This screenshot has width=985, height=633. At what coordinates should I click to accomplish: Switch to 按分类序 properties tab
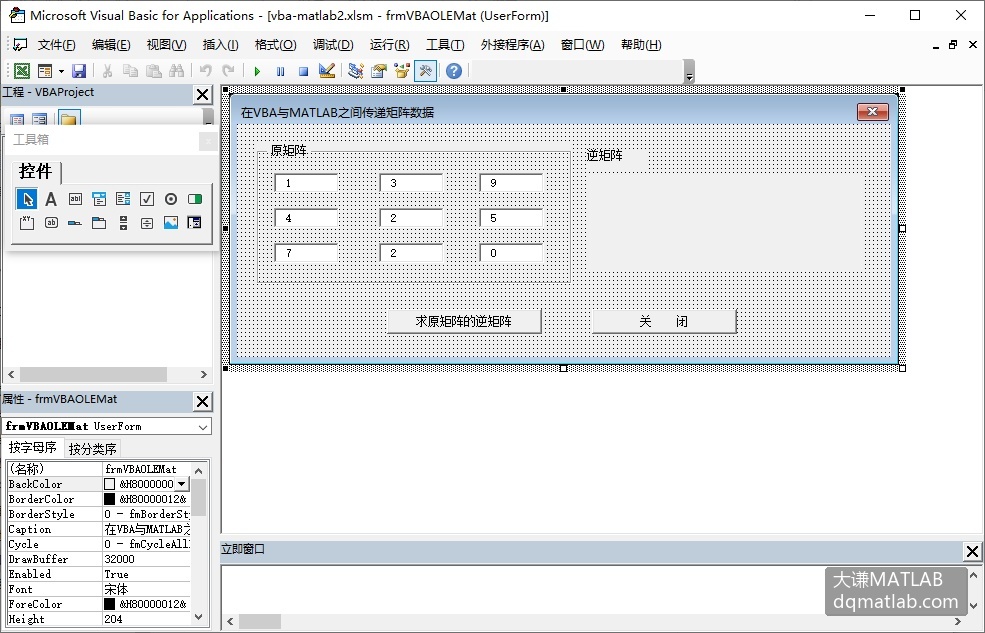point(92,448)
